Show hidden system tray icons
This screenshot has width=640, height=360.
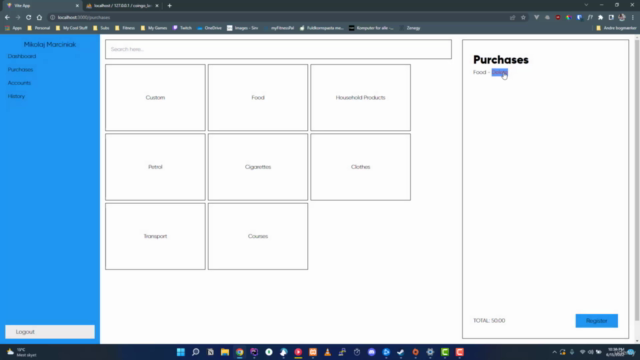[x=554, y=352]
